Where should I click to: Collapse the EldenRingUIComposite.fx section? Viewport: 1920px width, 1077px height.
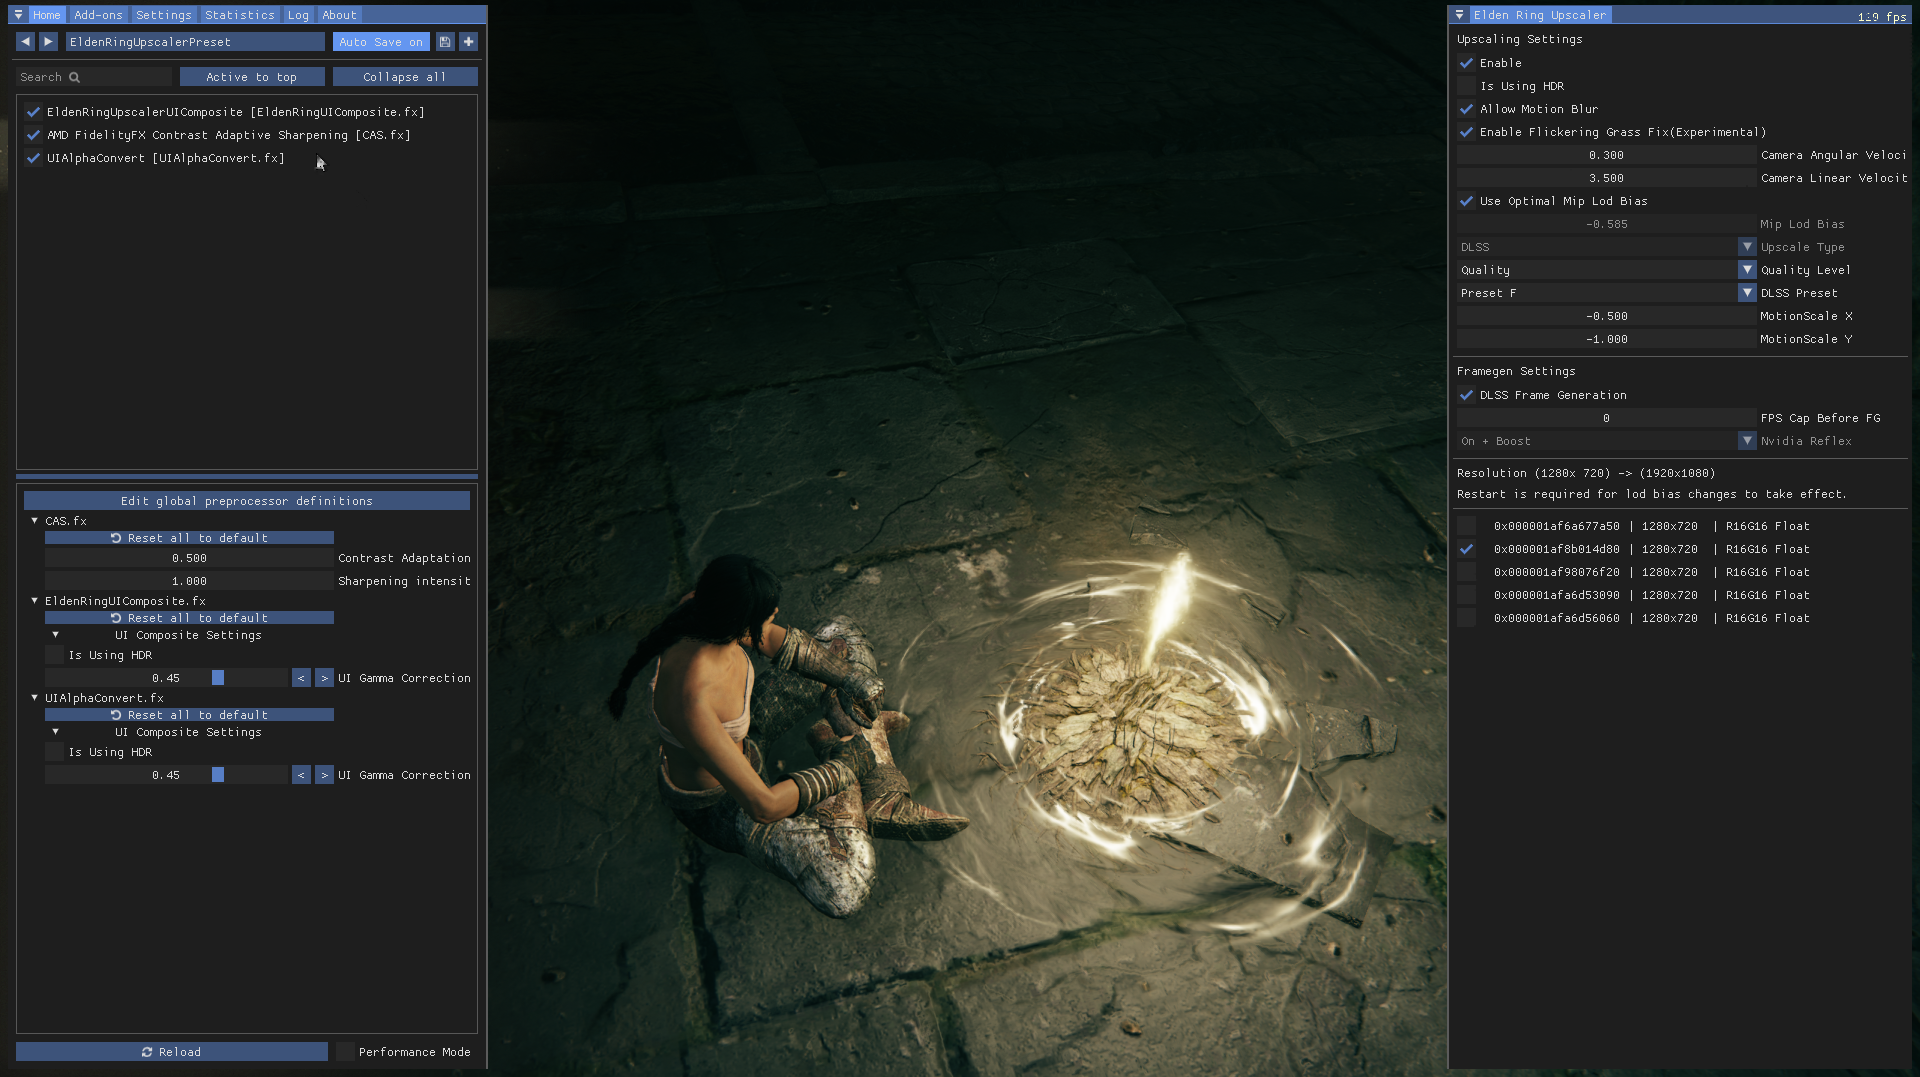[35, 601]
